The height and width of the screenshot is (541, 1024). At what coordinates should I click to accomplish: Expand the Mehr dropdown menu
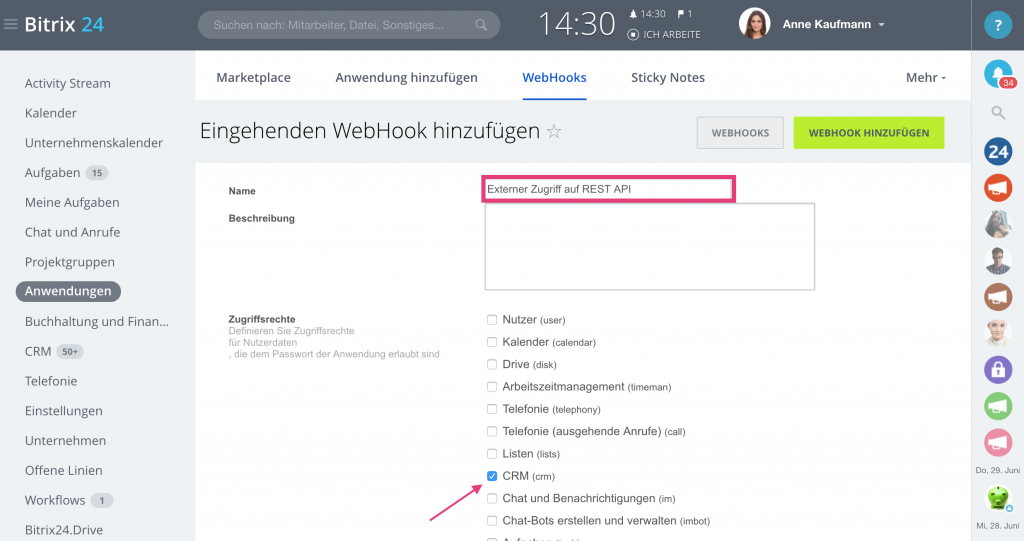925,78
